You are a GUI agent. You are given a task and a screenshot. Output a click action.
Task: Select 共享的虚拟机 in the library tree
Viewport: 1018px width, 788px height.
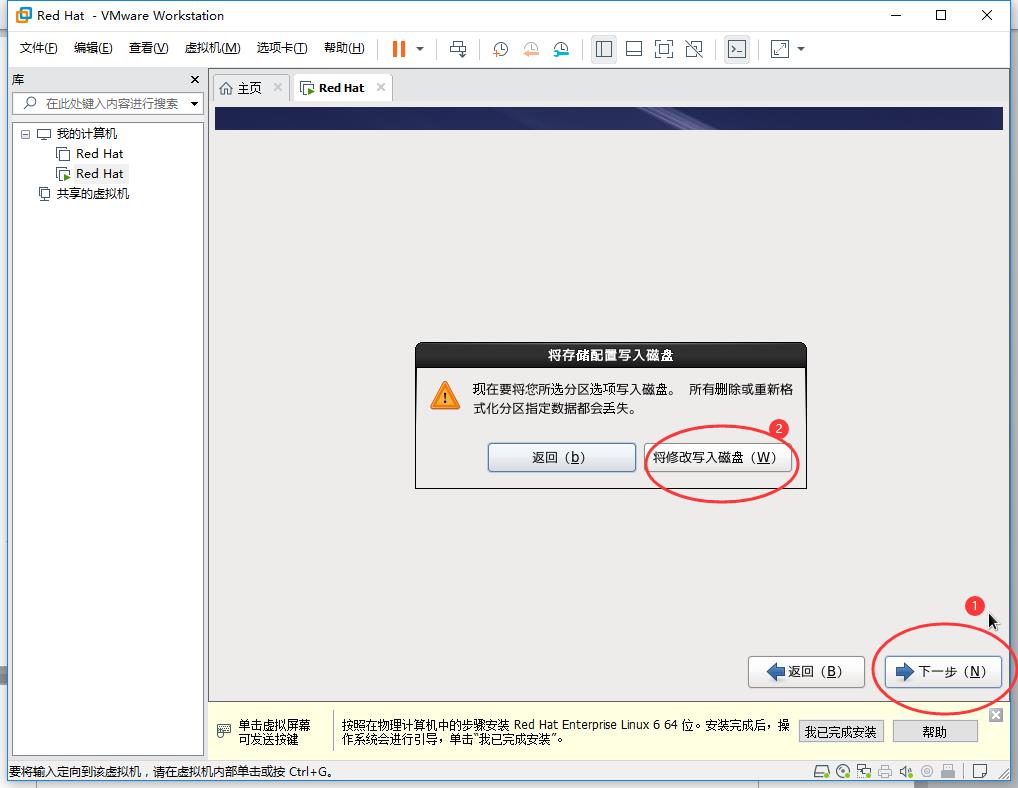tap(92, 193)
